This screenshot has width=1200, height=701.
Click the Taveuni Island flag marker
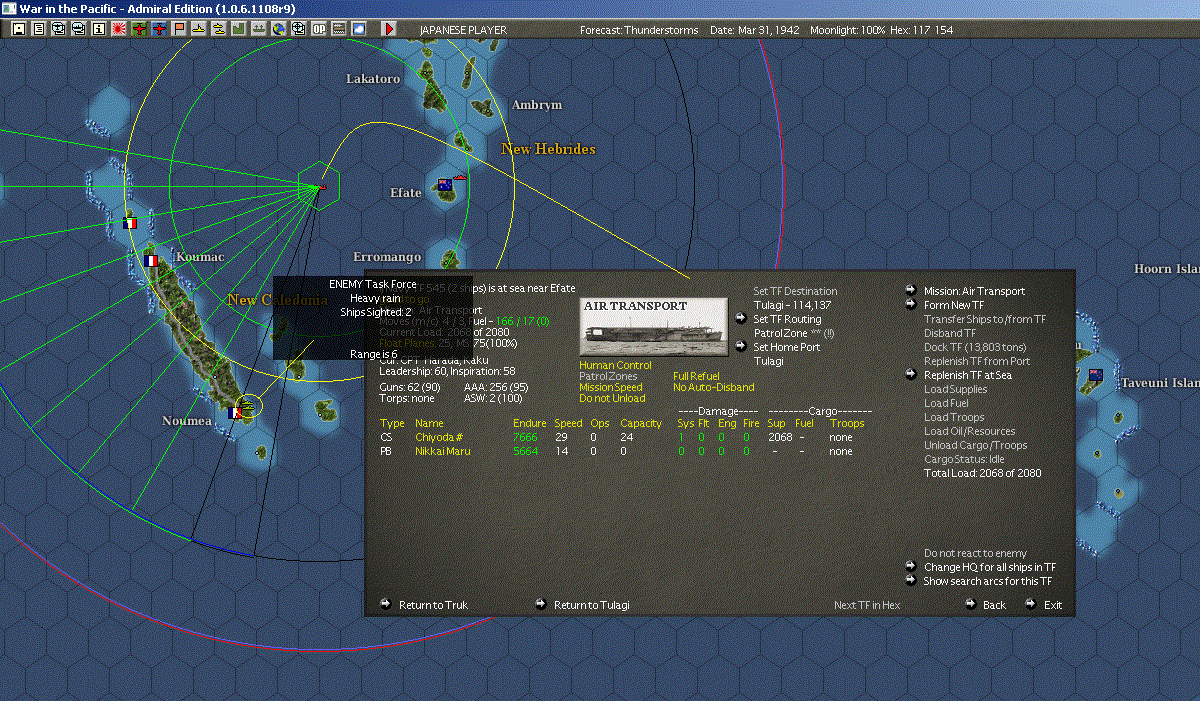click(1096, 376)
